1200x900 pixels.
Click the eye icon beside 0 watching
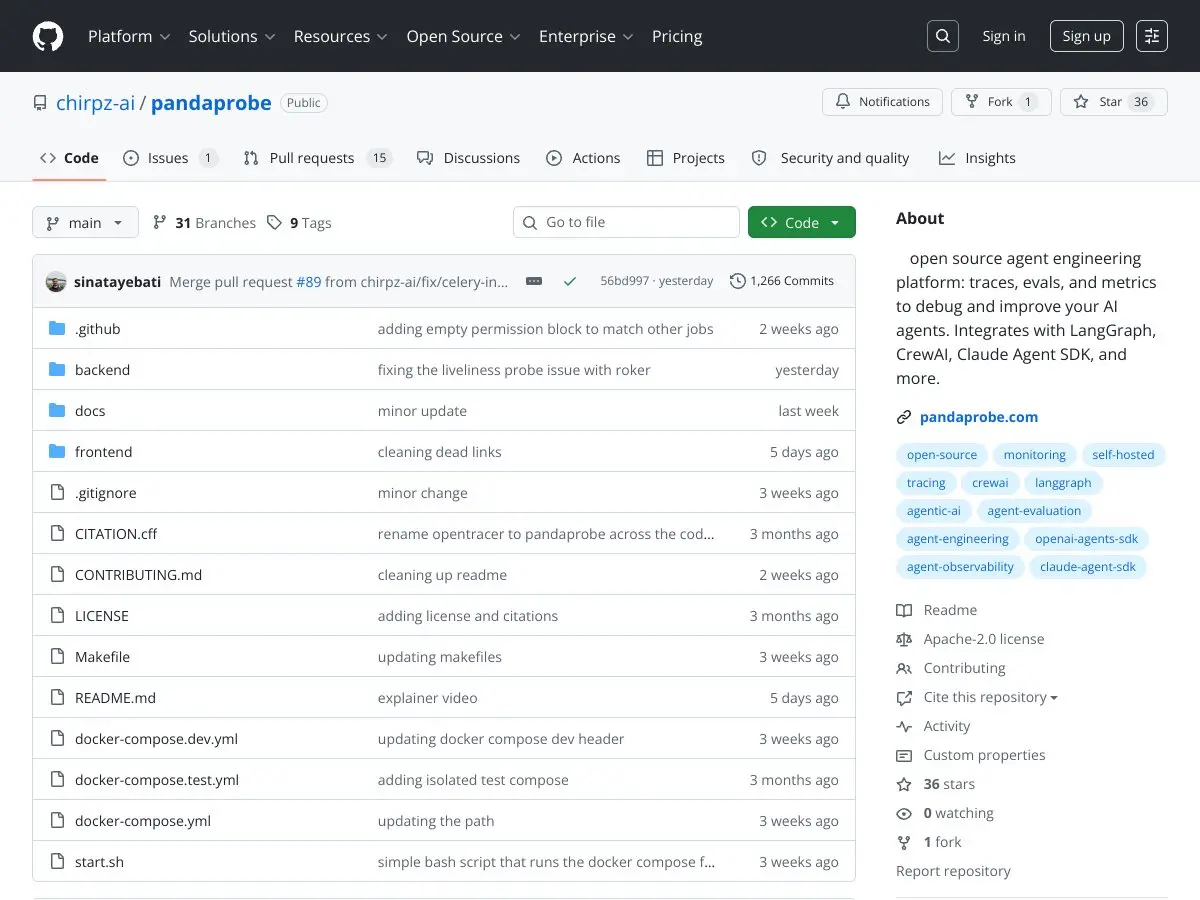coord(904,813)
